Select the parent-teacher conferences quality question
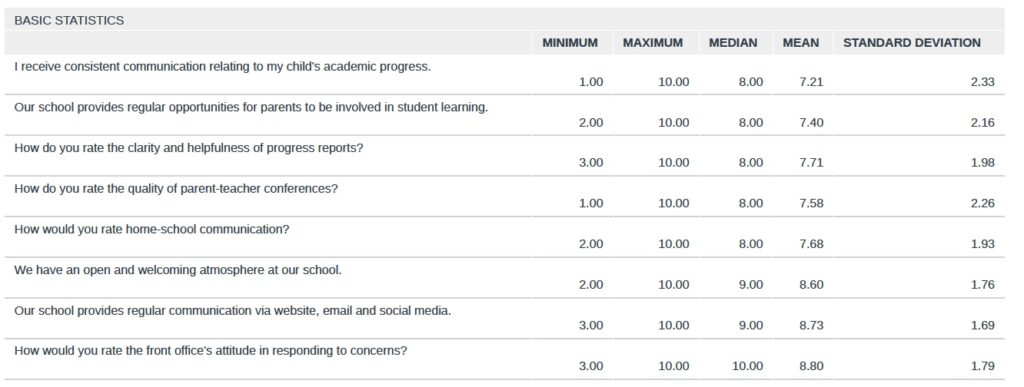 point(176,189)
